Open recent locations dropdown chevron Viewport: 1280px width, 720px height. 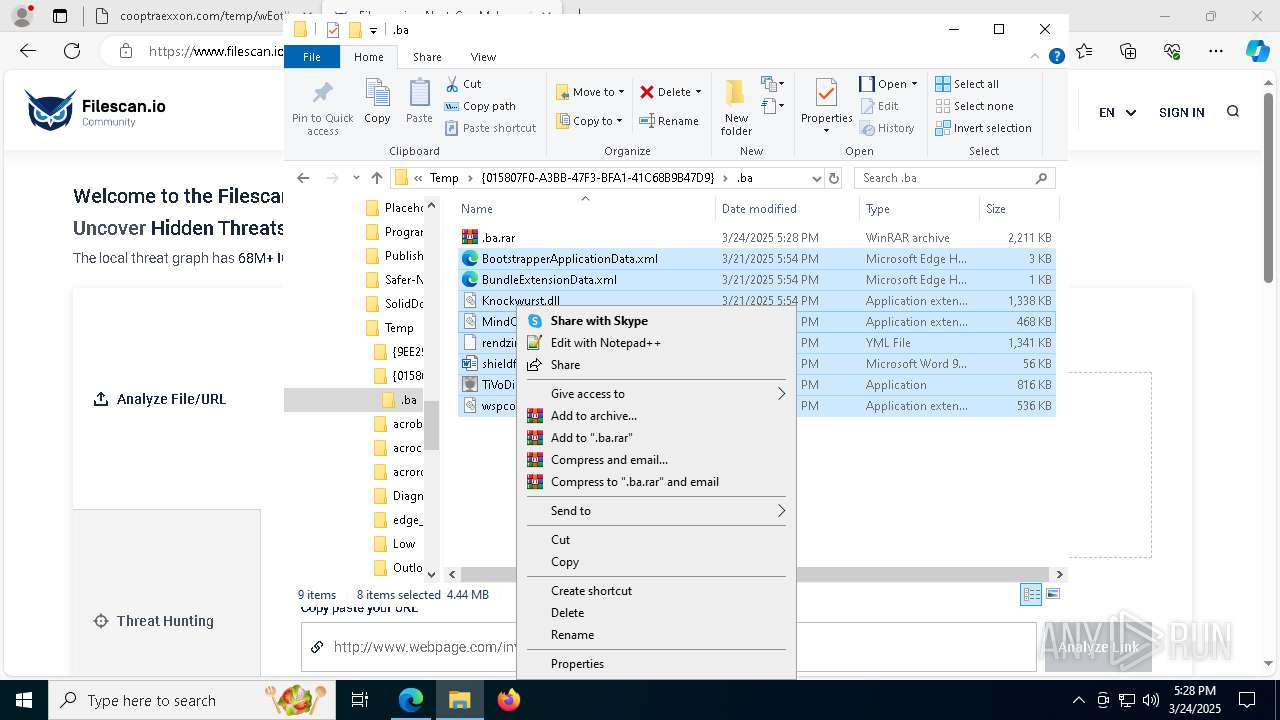[356, 178]
